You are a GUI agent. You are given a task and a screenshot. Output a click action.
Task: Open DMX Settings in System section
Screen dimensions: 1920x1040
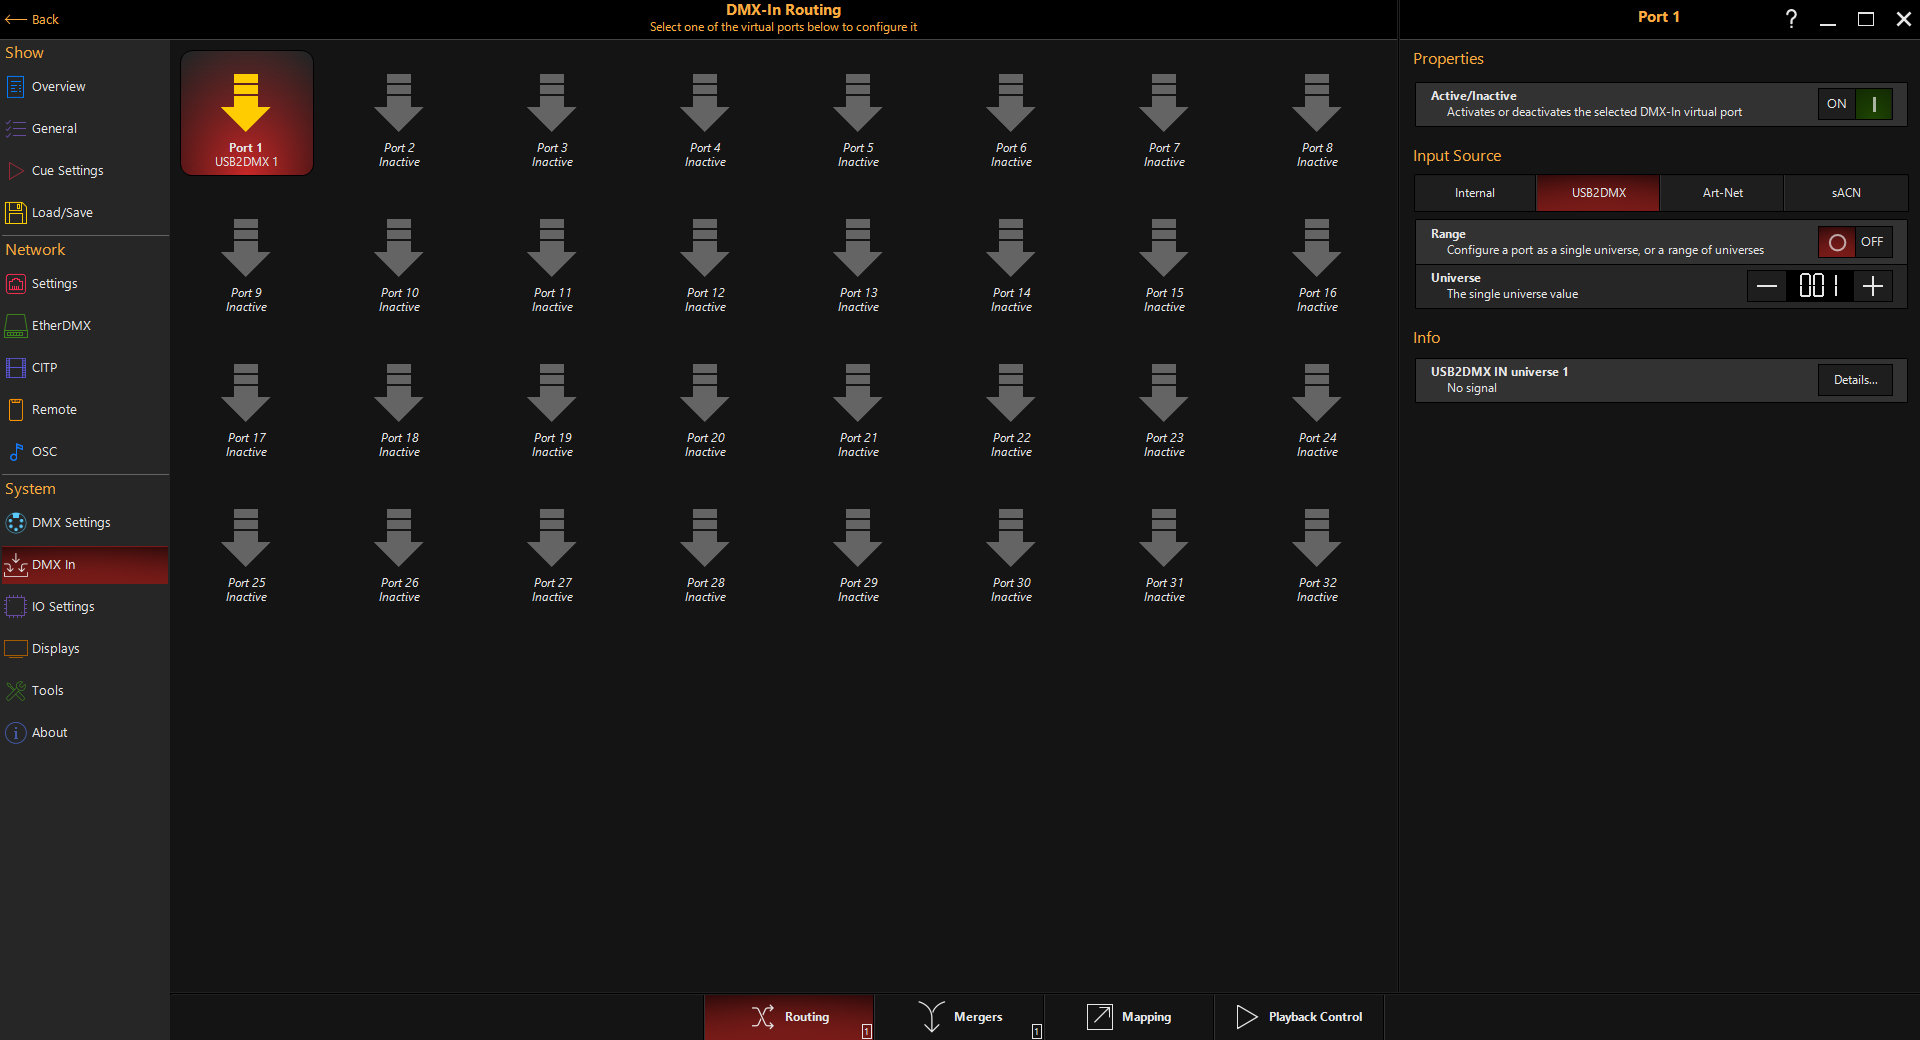click(x=70, y=523)
